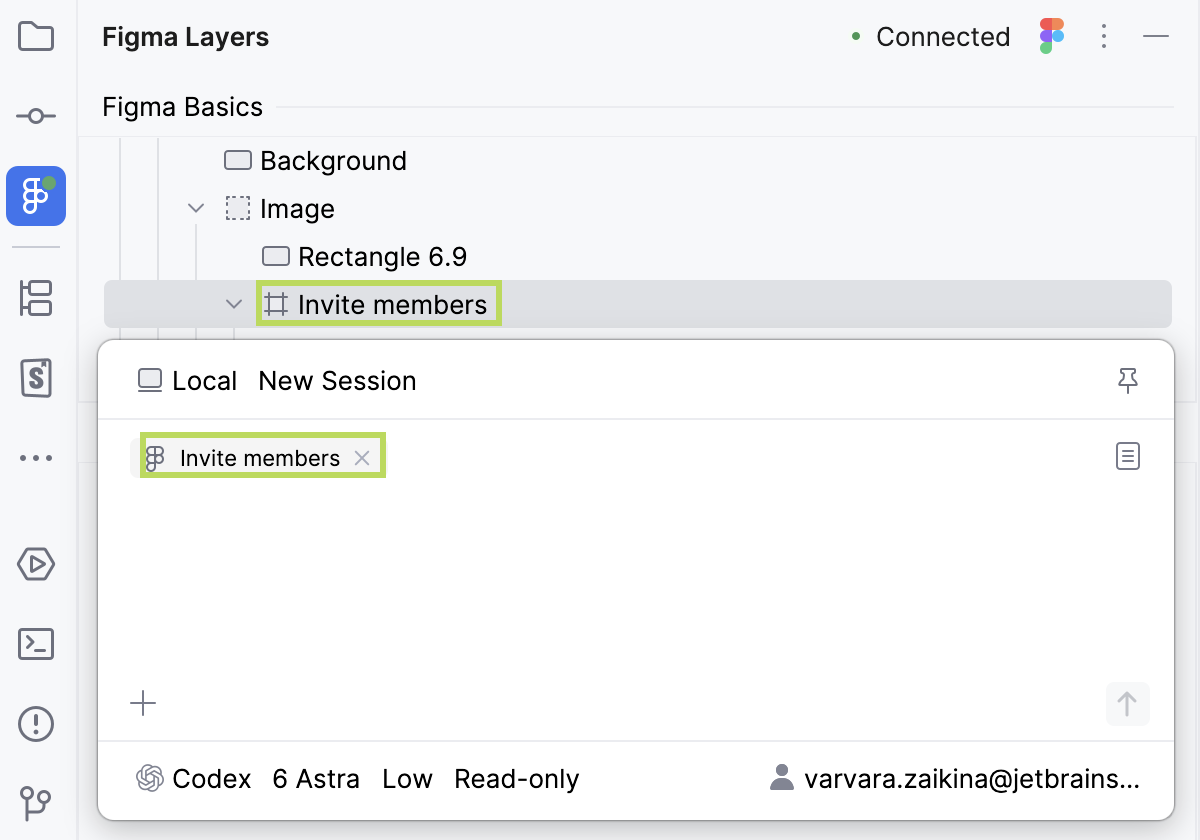Send the message with arrow button
This screenshot has width=1200, height=840.
1128,704
